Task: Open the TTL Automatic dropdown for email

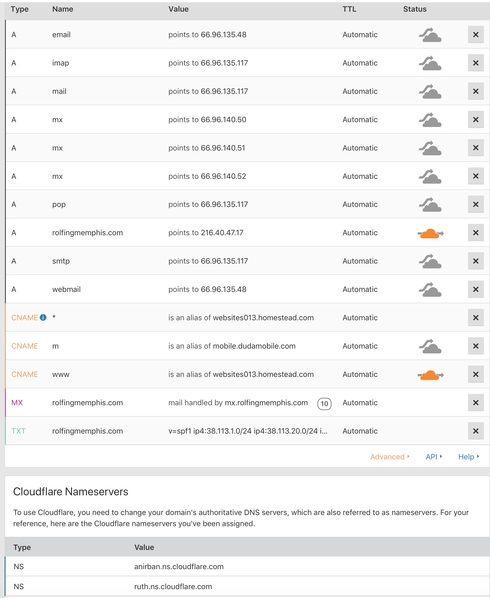Action: [360, 35]
